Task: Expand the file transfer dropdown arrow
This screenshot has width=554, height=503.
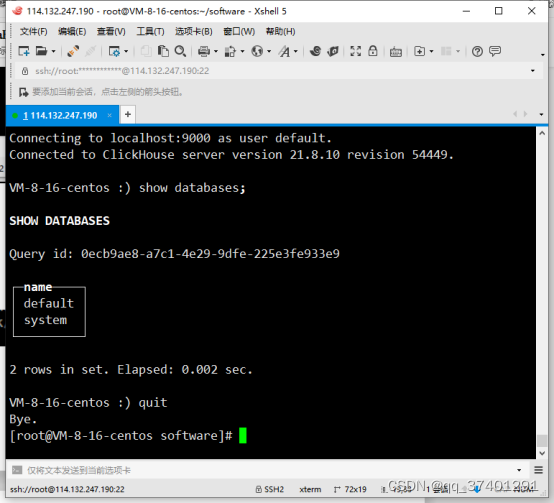Action: coord(242,52)
